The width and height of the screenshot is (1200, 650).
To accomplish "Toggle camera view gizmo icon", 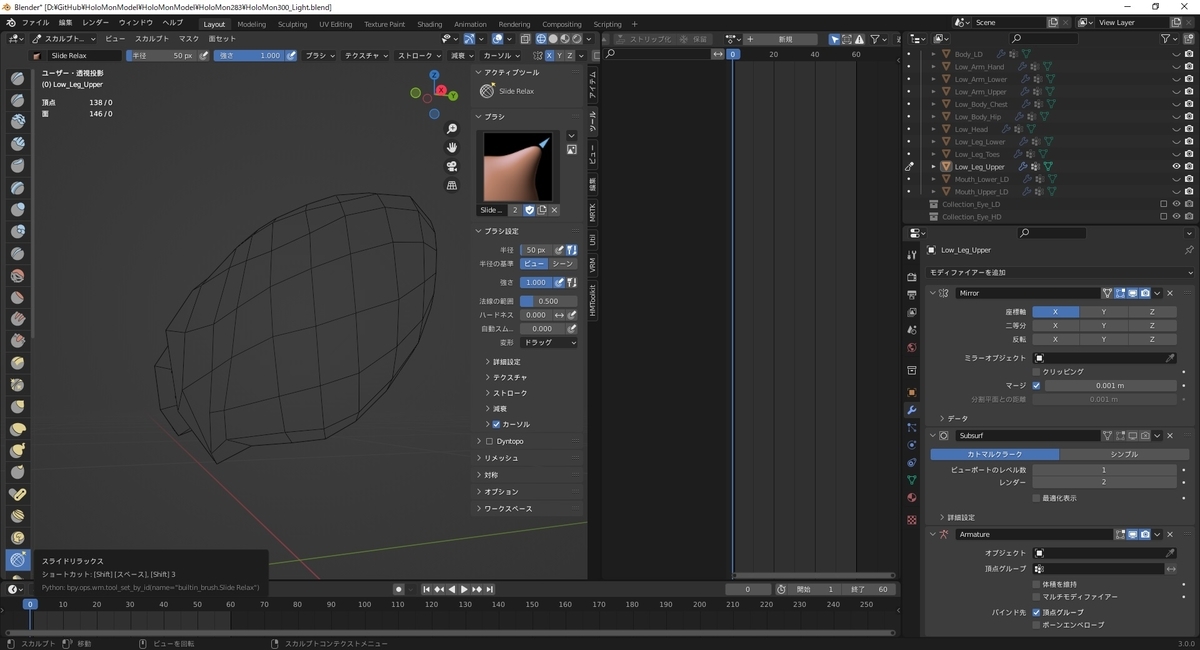I will pos(452,166).
